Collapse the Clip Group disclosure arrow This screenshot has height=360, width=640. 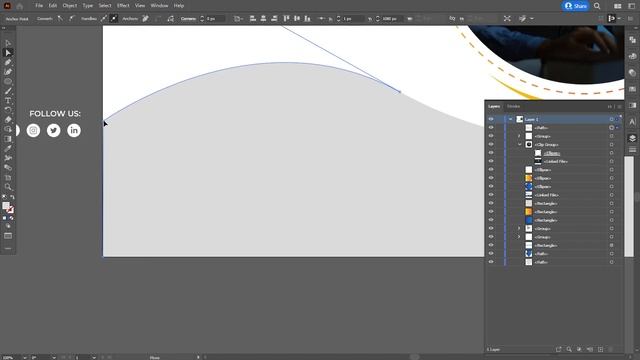pyautogui.click(x=519, y=144)
